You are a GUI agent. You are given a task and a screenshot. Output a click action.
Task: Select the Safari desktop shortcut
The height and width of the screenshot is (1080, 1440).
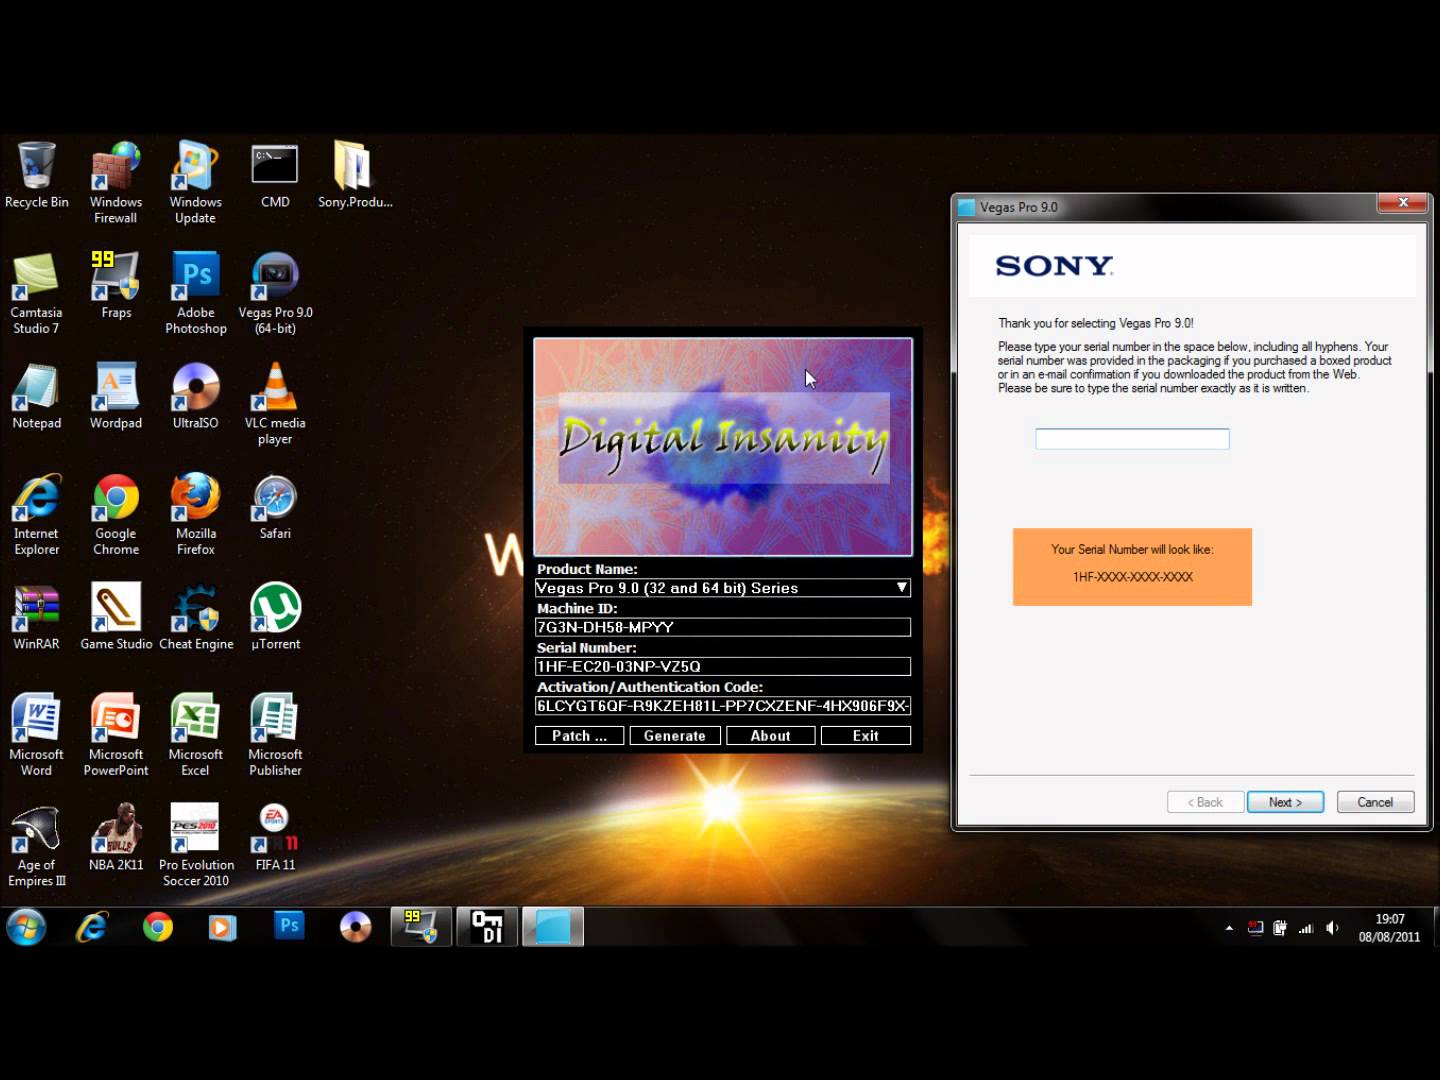tap(275, 507)
